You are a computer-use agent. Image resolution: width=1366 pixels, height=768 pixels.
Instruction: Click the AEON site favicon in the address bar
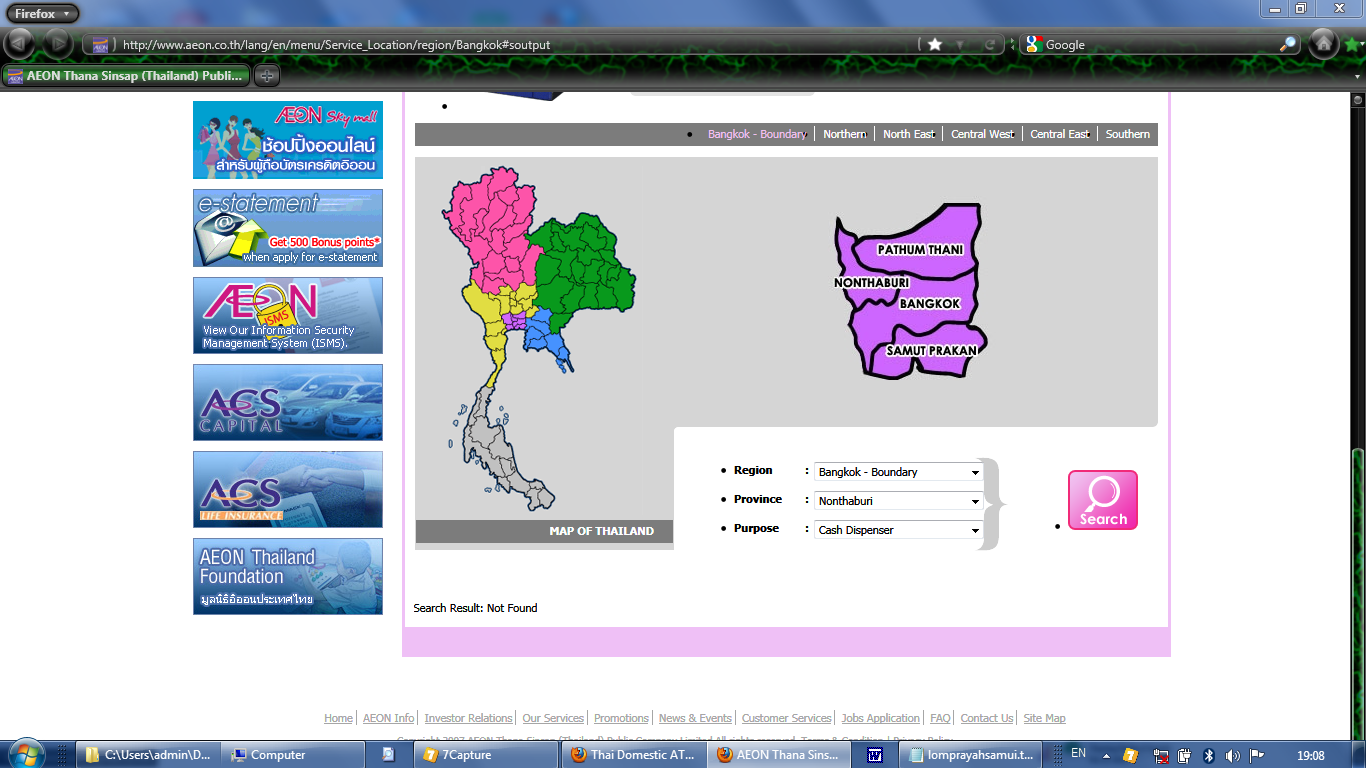click(x=100, y=44)
